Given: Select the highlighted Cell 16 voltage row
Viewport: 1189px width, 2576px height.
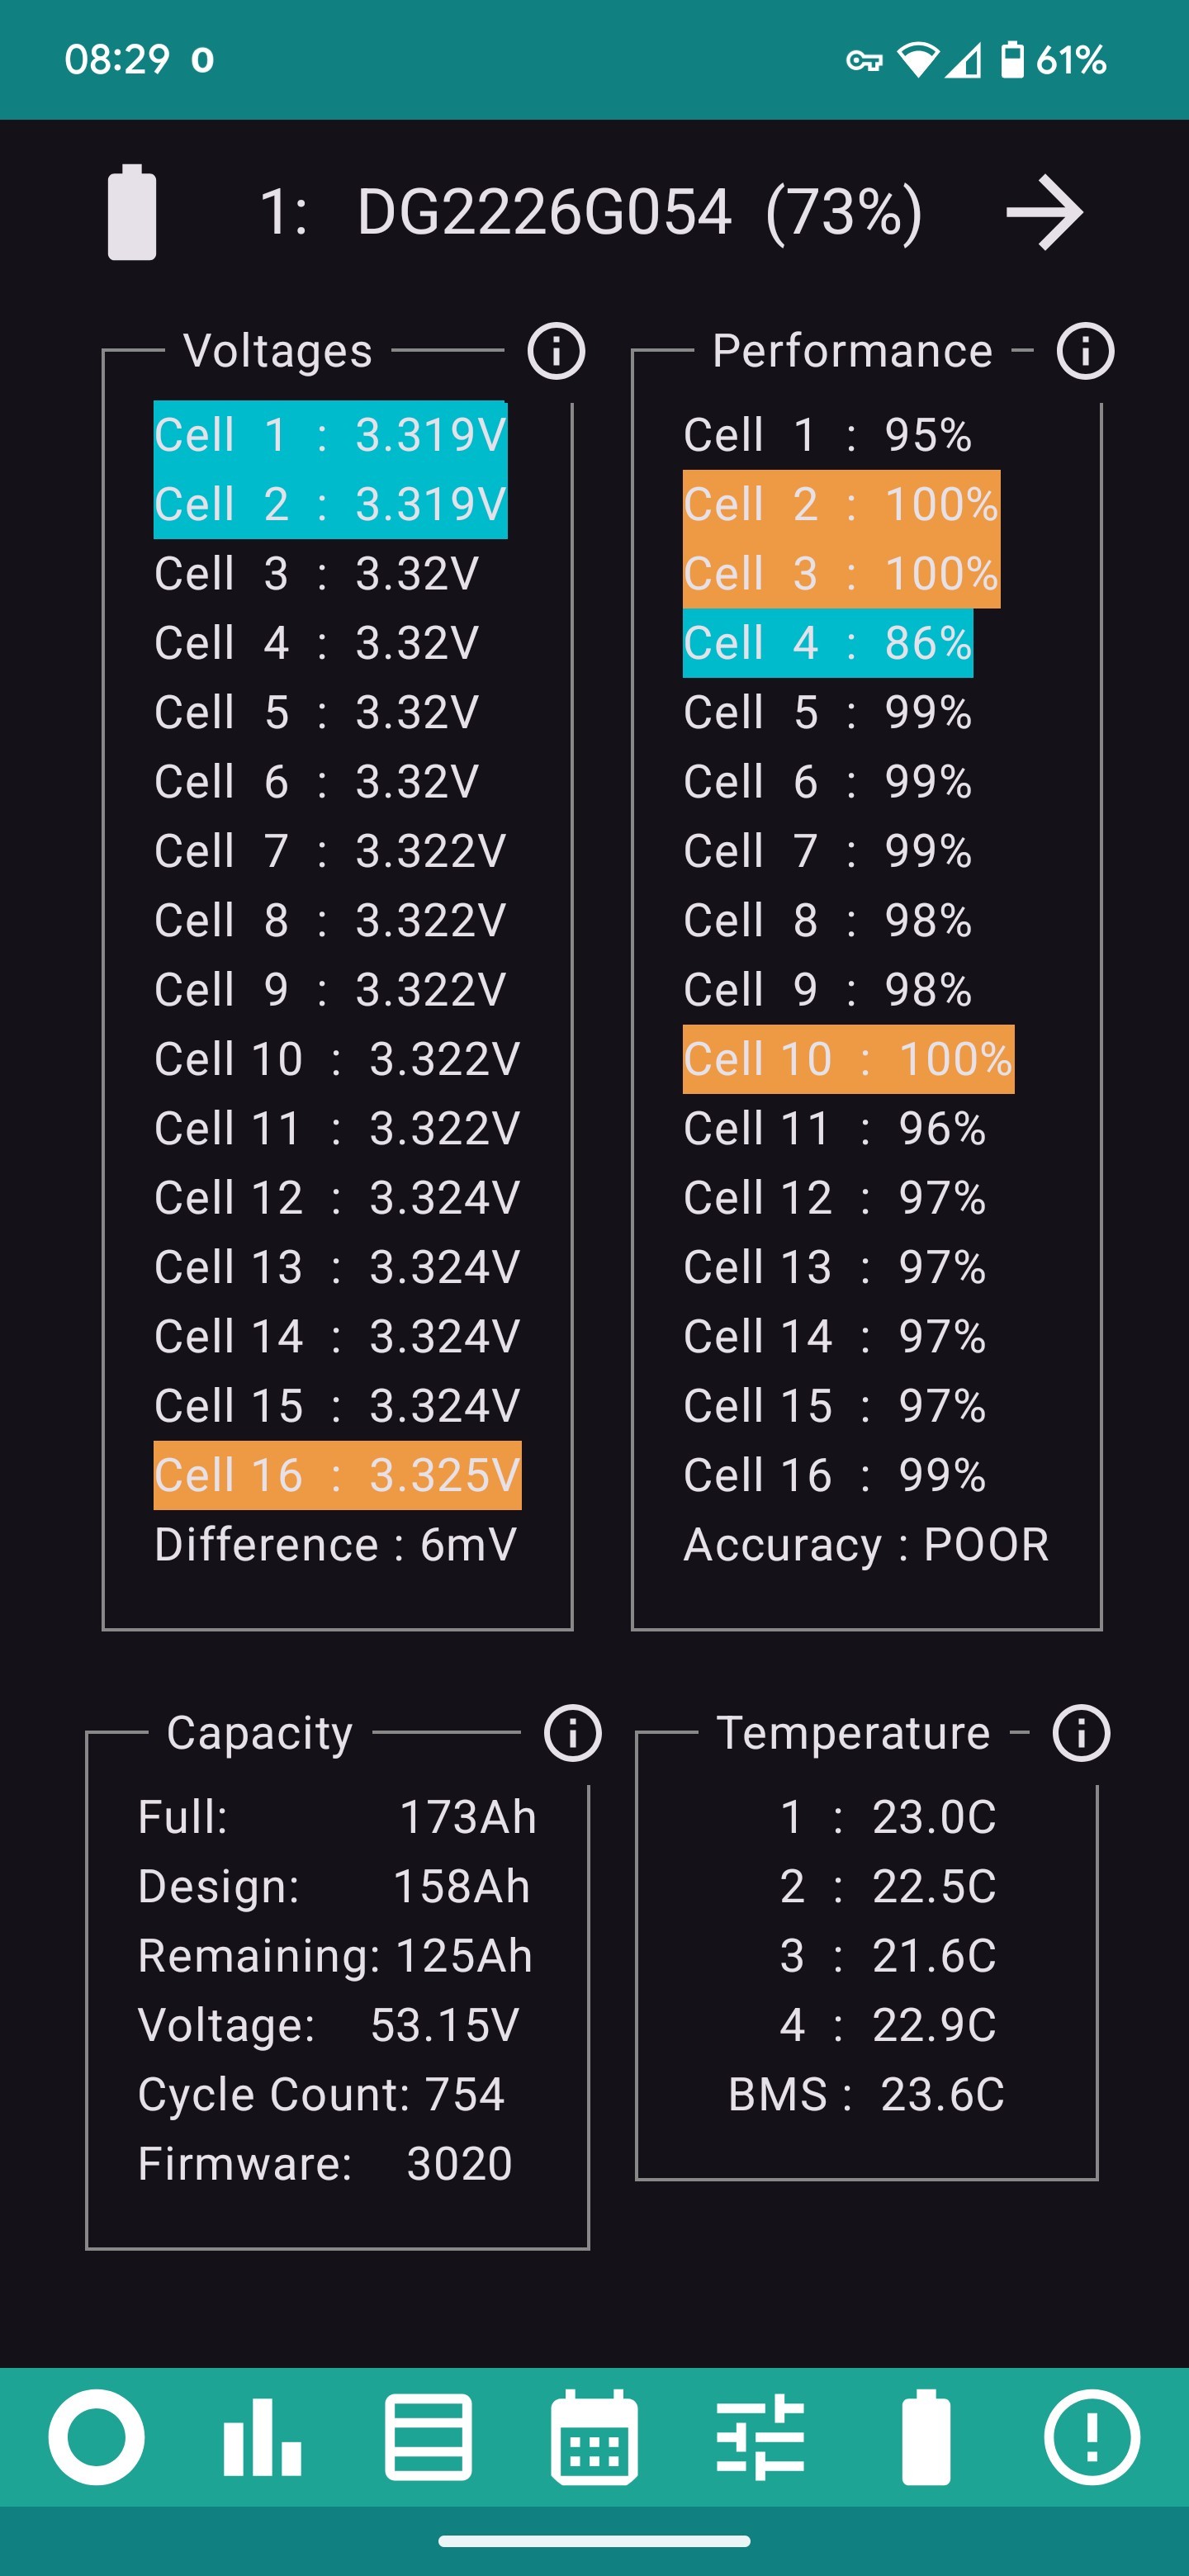Looking at the screenshot, I should click(x=337, y=1475).
